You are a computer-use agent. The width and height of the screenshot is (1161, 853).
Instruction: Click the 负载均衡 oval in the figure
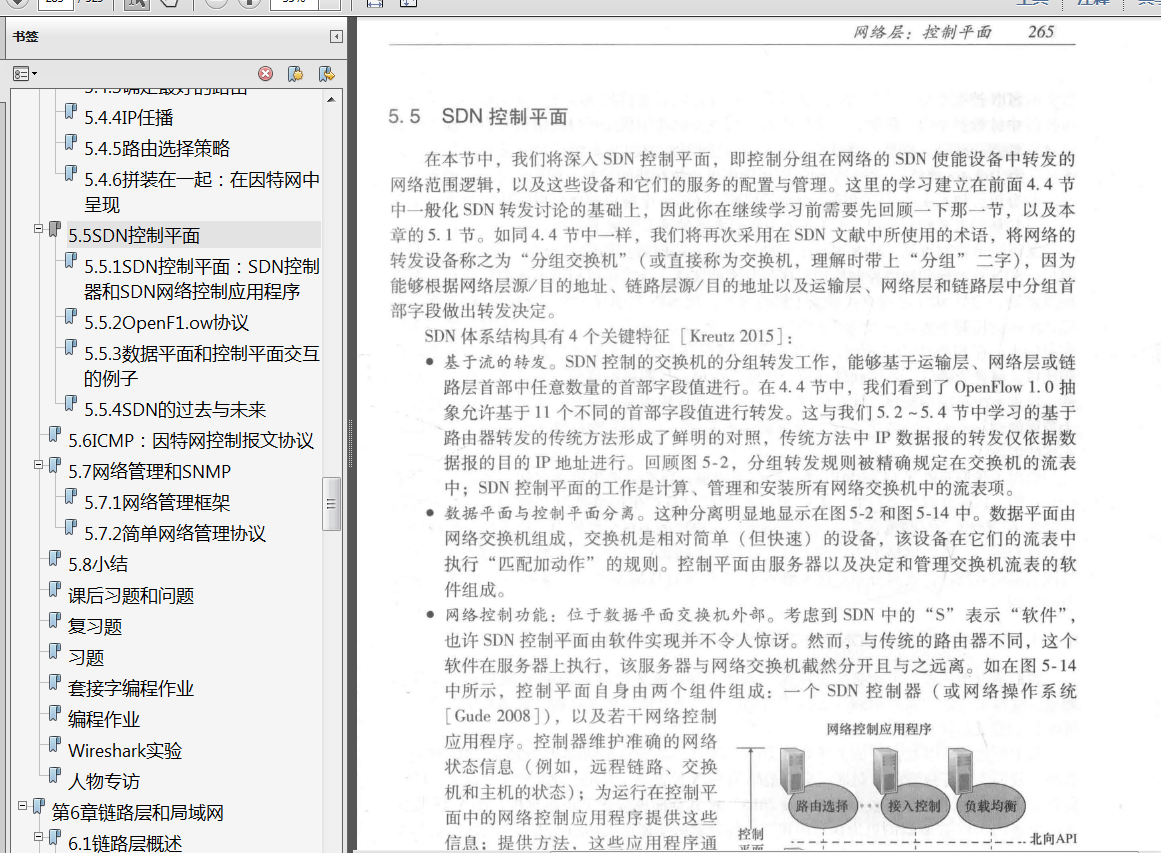[991, 806]
